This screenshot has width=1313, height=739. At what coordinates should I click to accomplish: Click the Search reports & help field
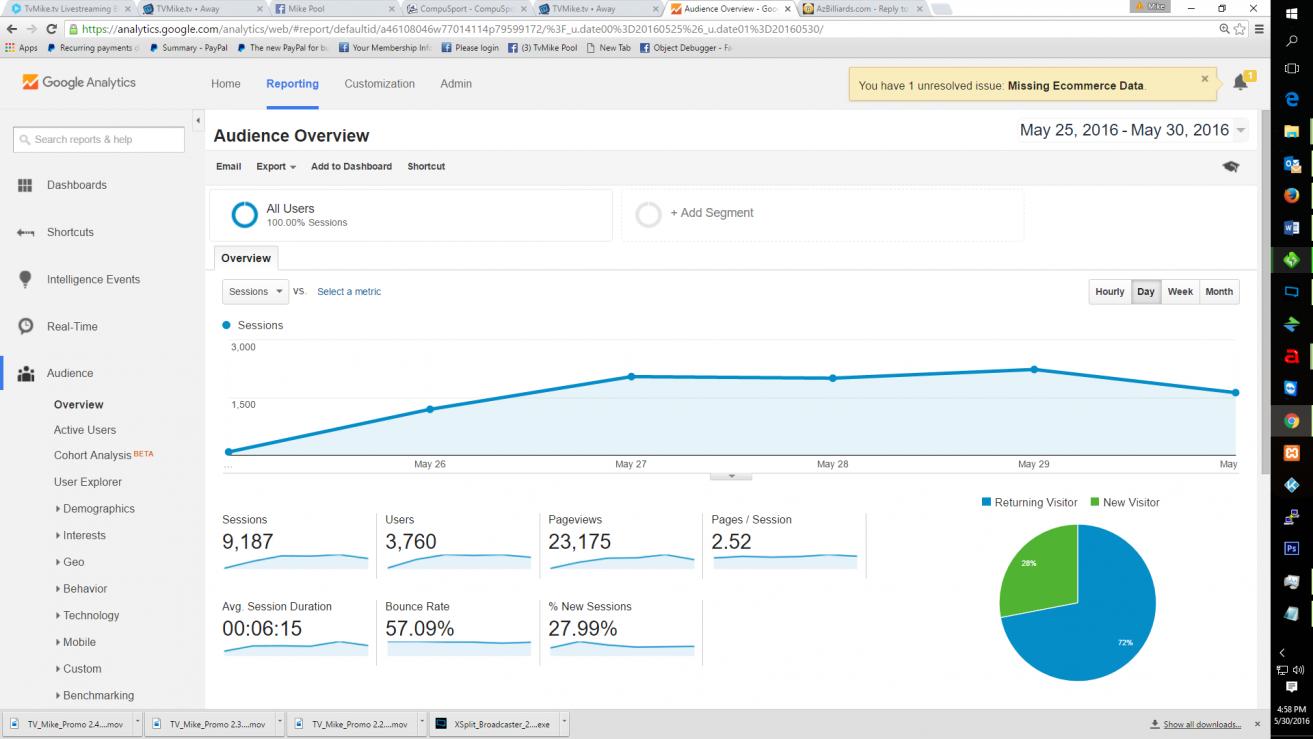tap(99, 140)
